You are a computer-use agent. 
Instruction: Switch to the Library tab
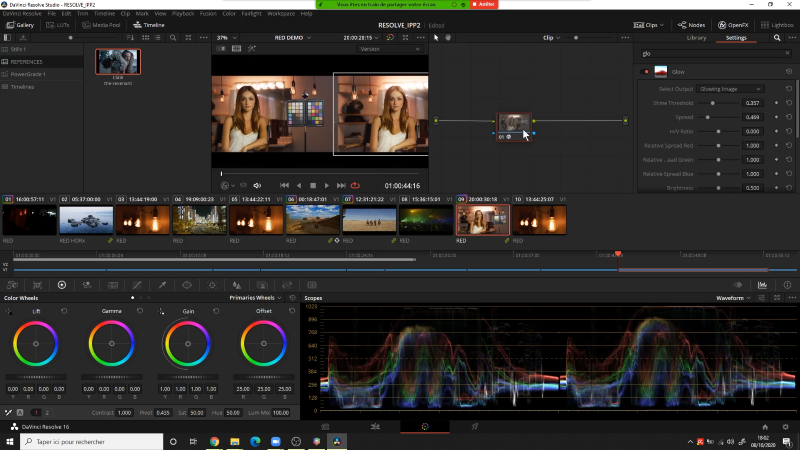(696, 38)
